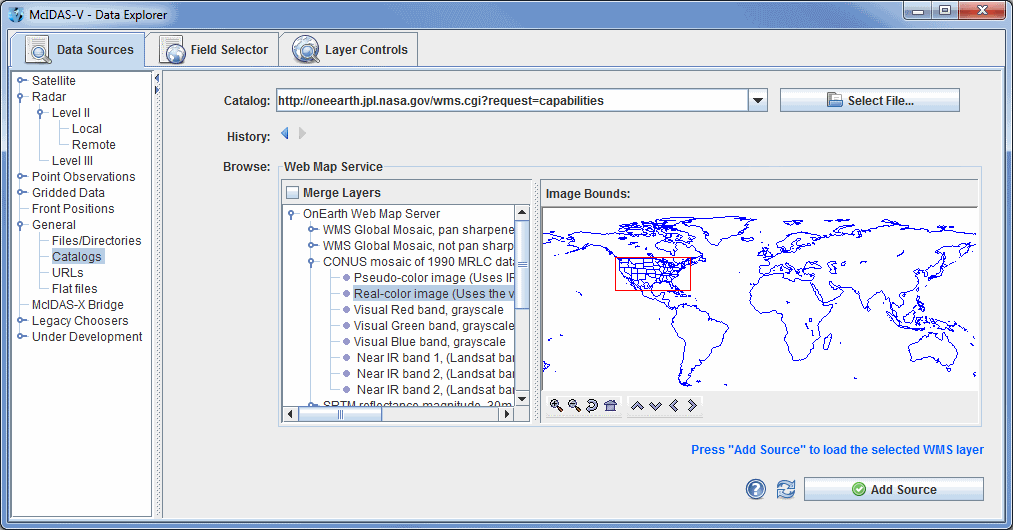Pan the map up with arrow icon

tap(636, 406)
